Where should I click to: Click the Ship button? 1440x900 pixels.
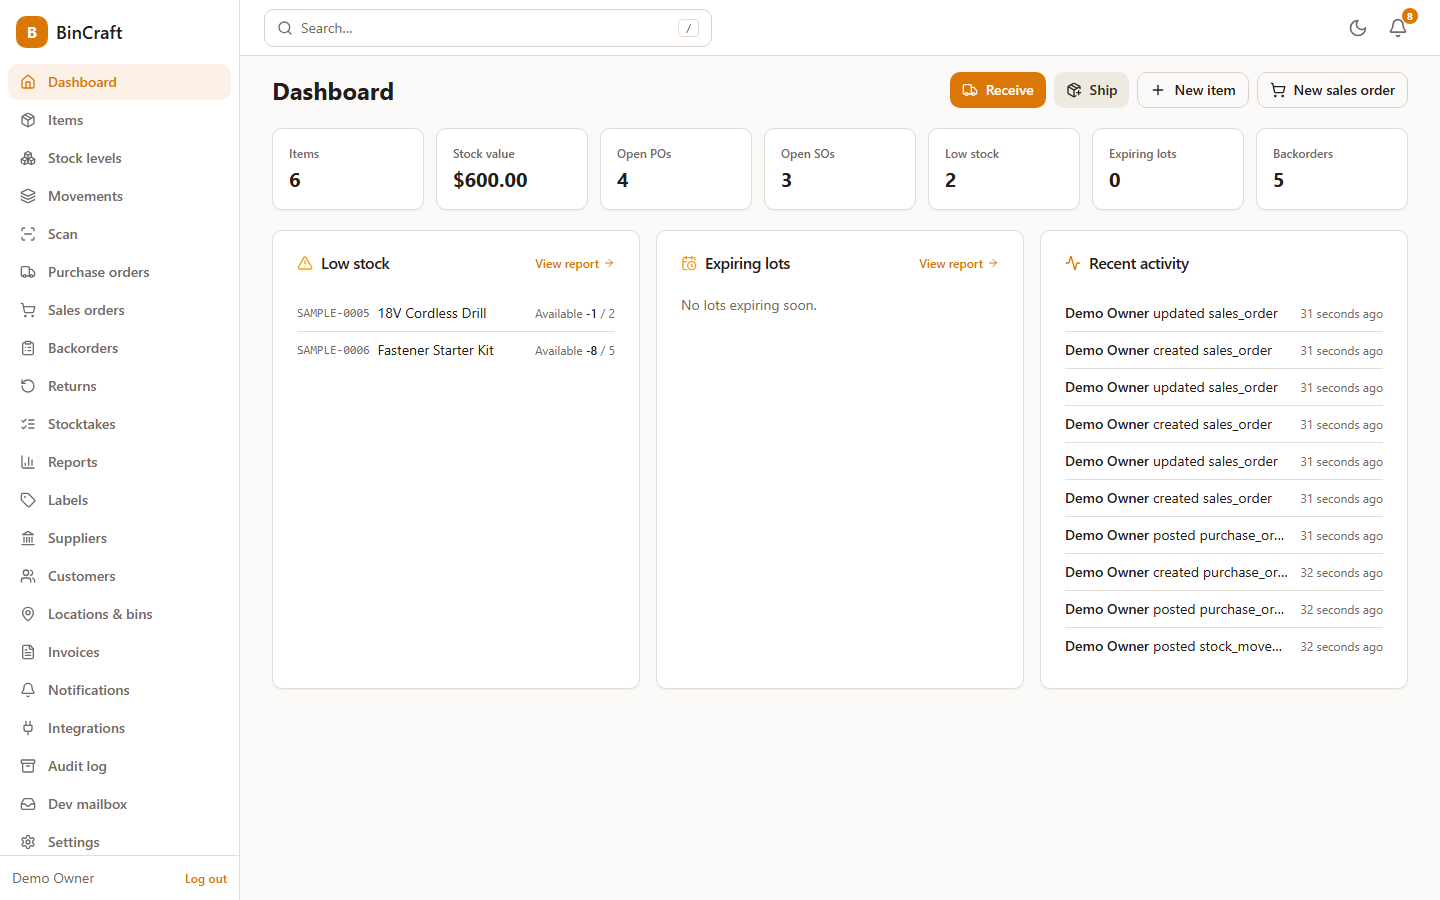click(1091, 90)
